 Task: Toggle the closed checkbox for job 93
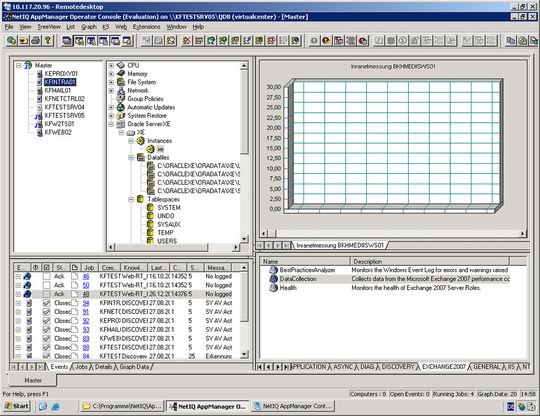[46, 330]
